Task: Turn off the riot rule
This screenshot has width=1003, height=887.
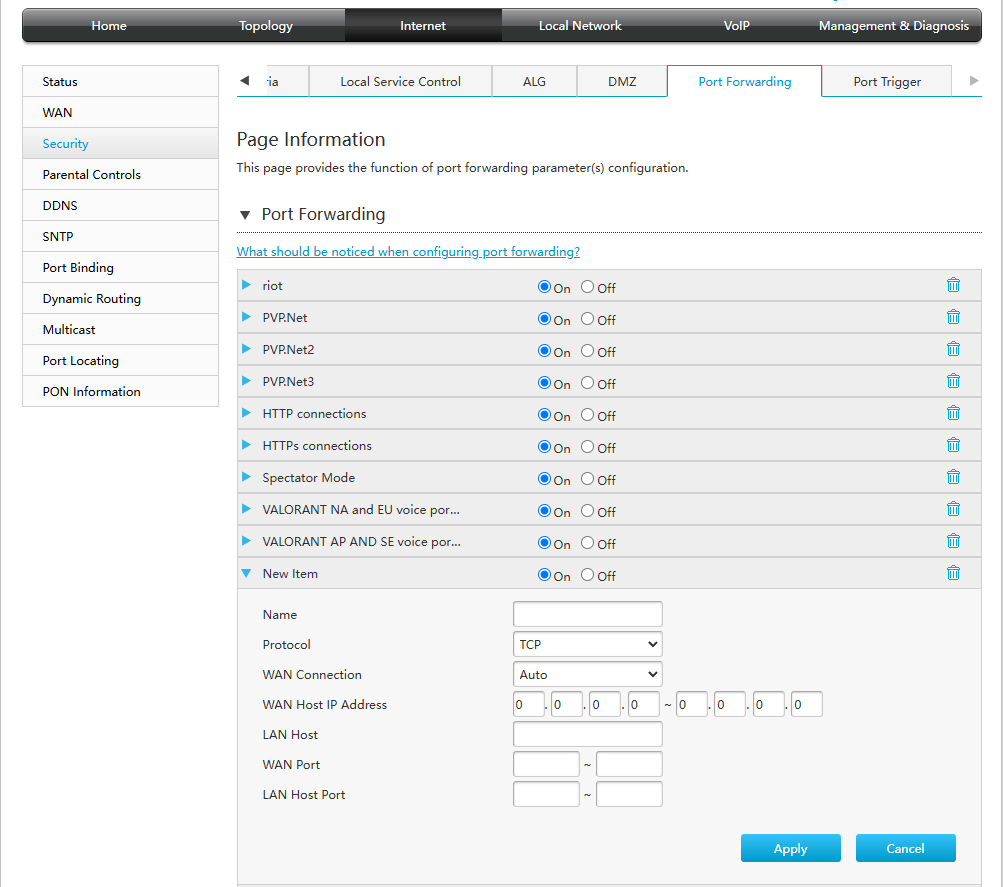Action: coord(590,287)
